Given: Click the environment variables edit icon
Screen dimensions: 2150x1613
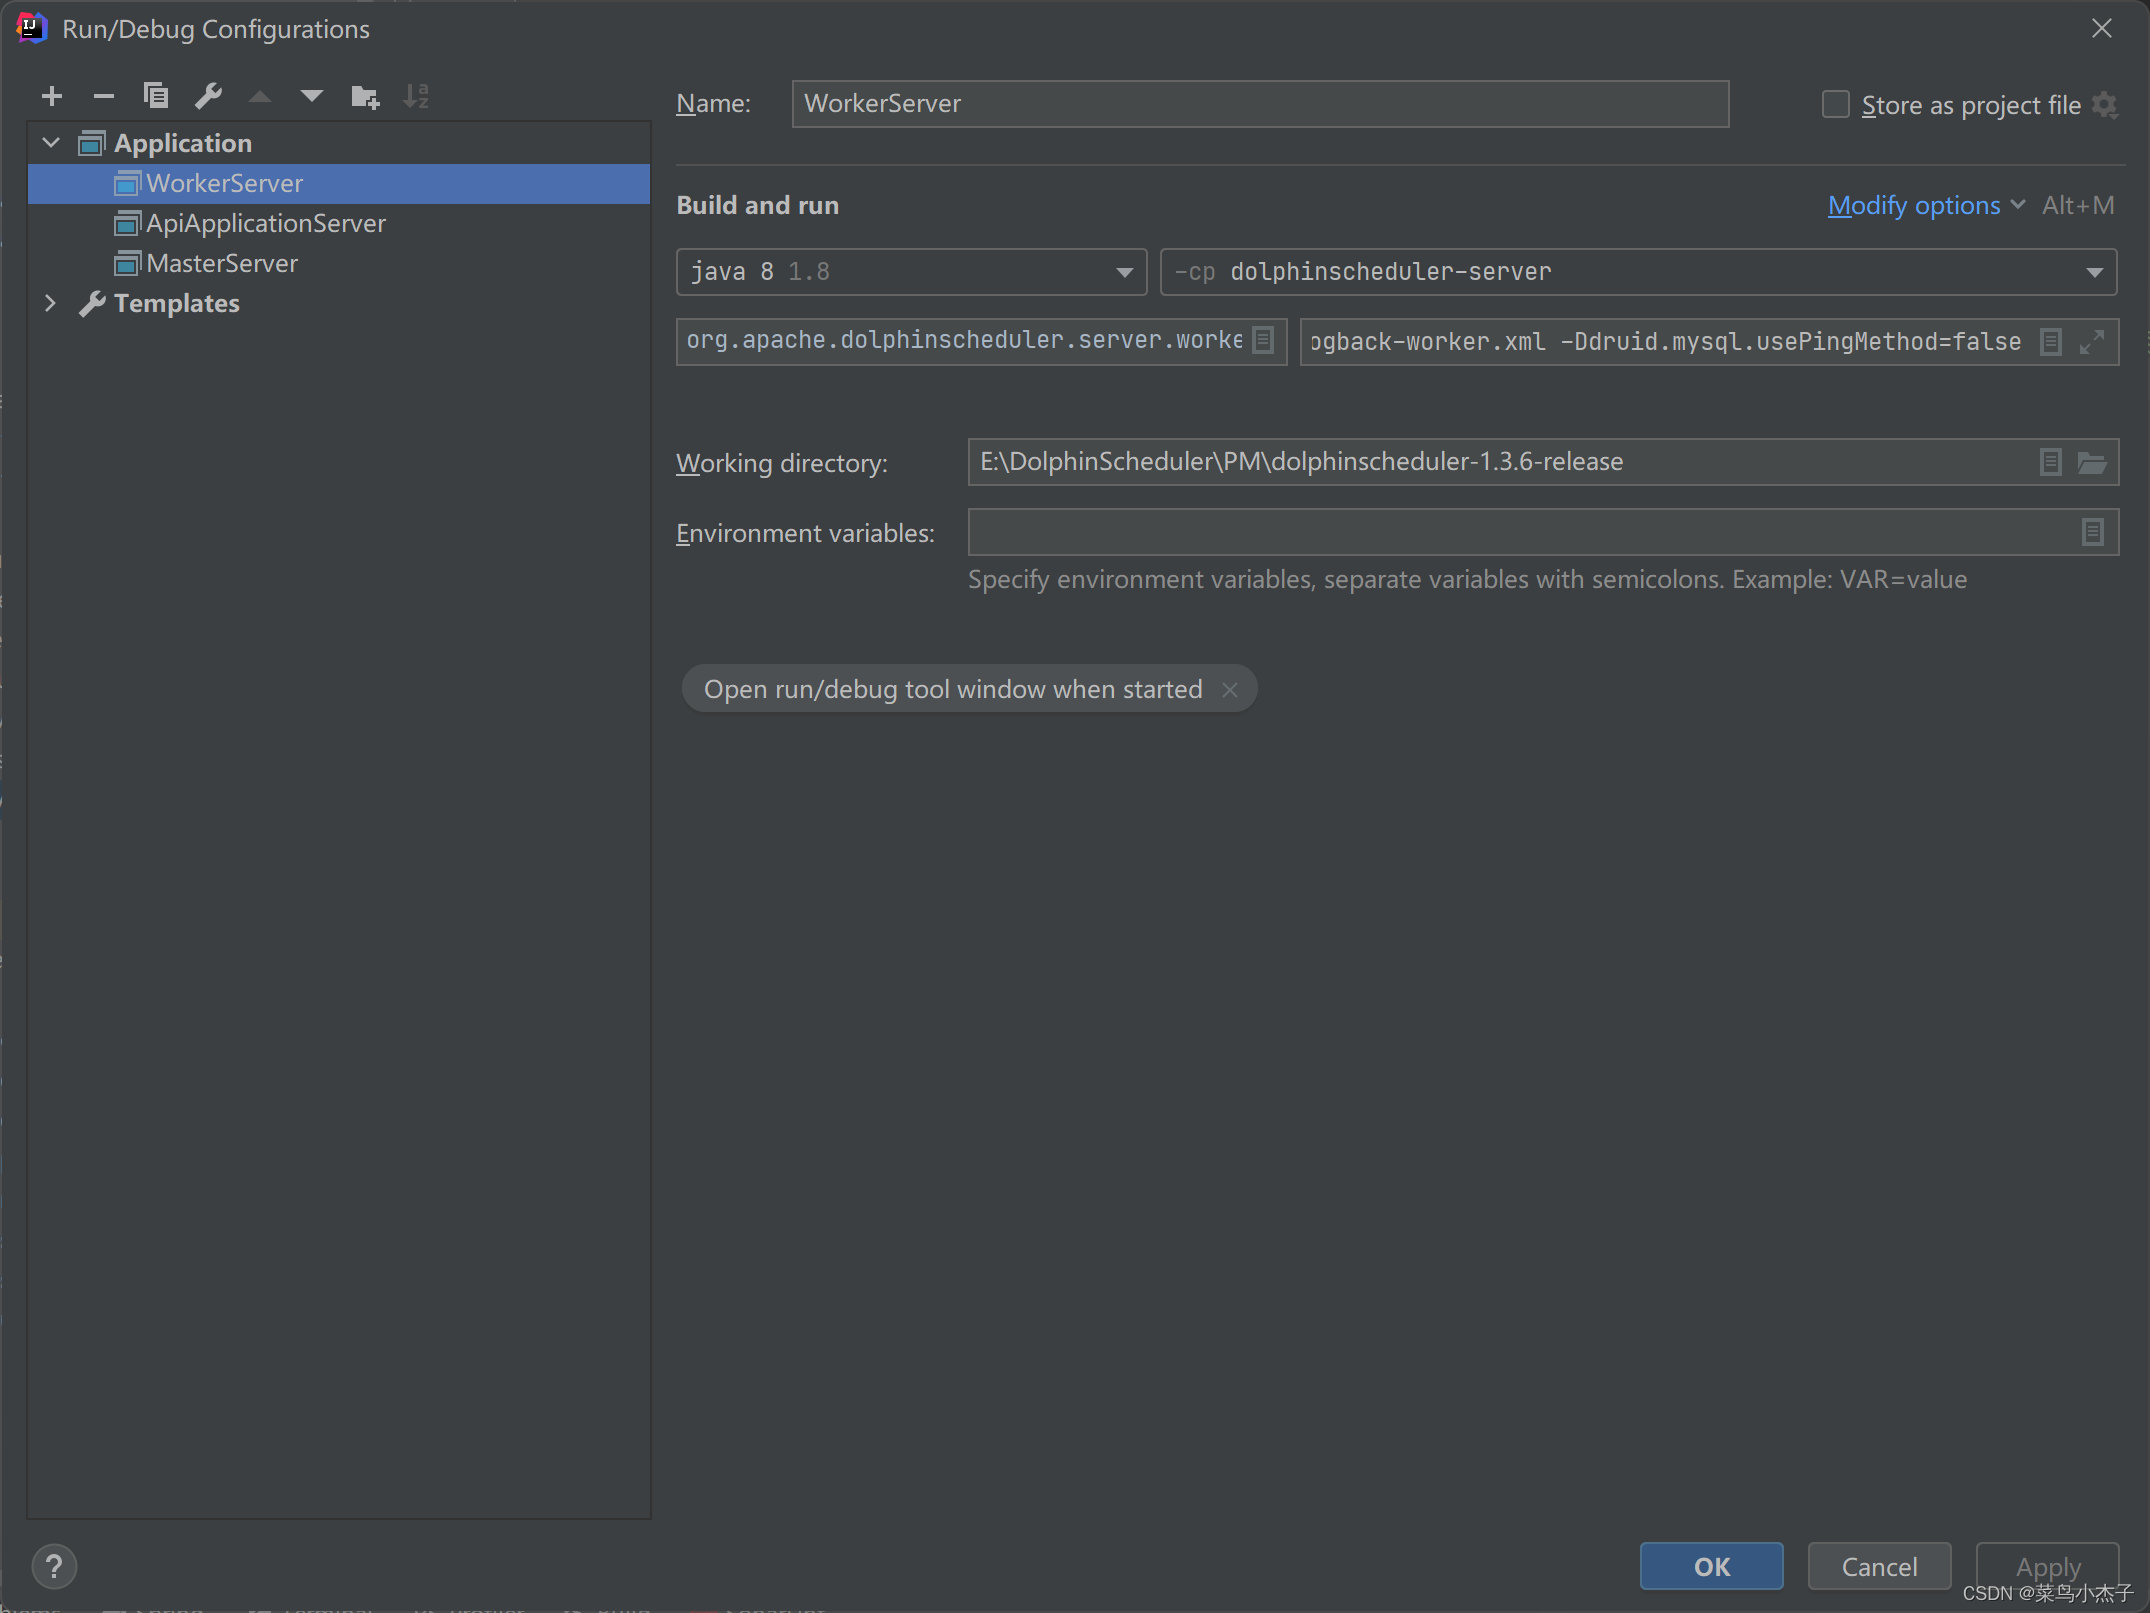Looking at the screenshot, I should 2093,532.
